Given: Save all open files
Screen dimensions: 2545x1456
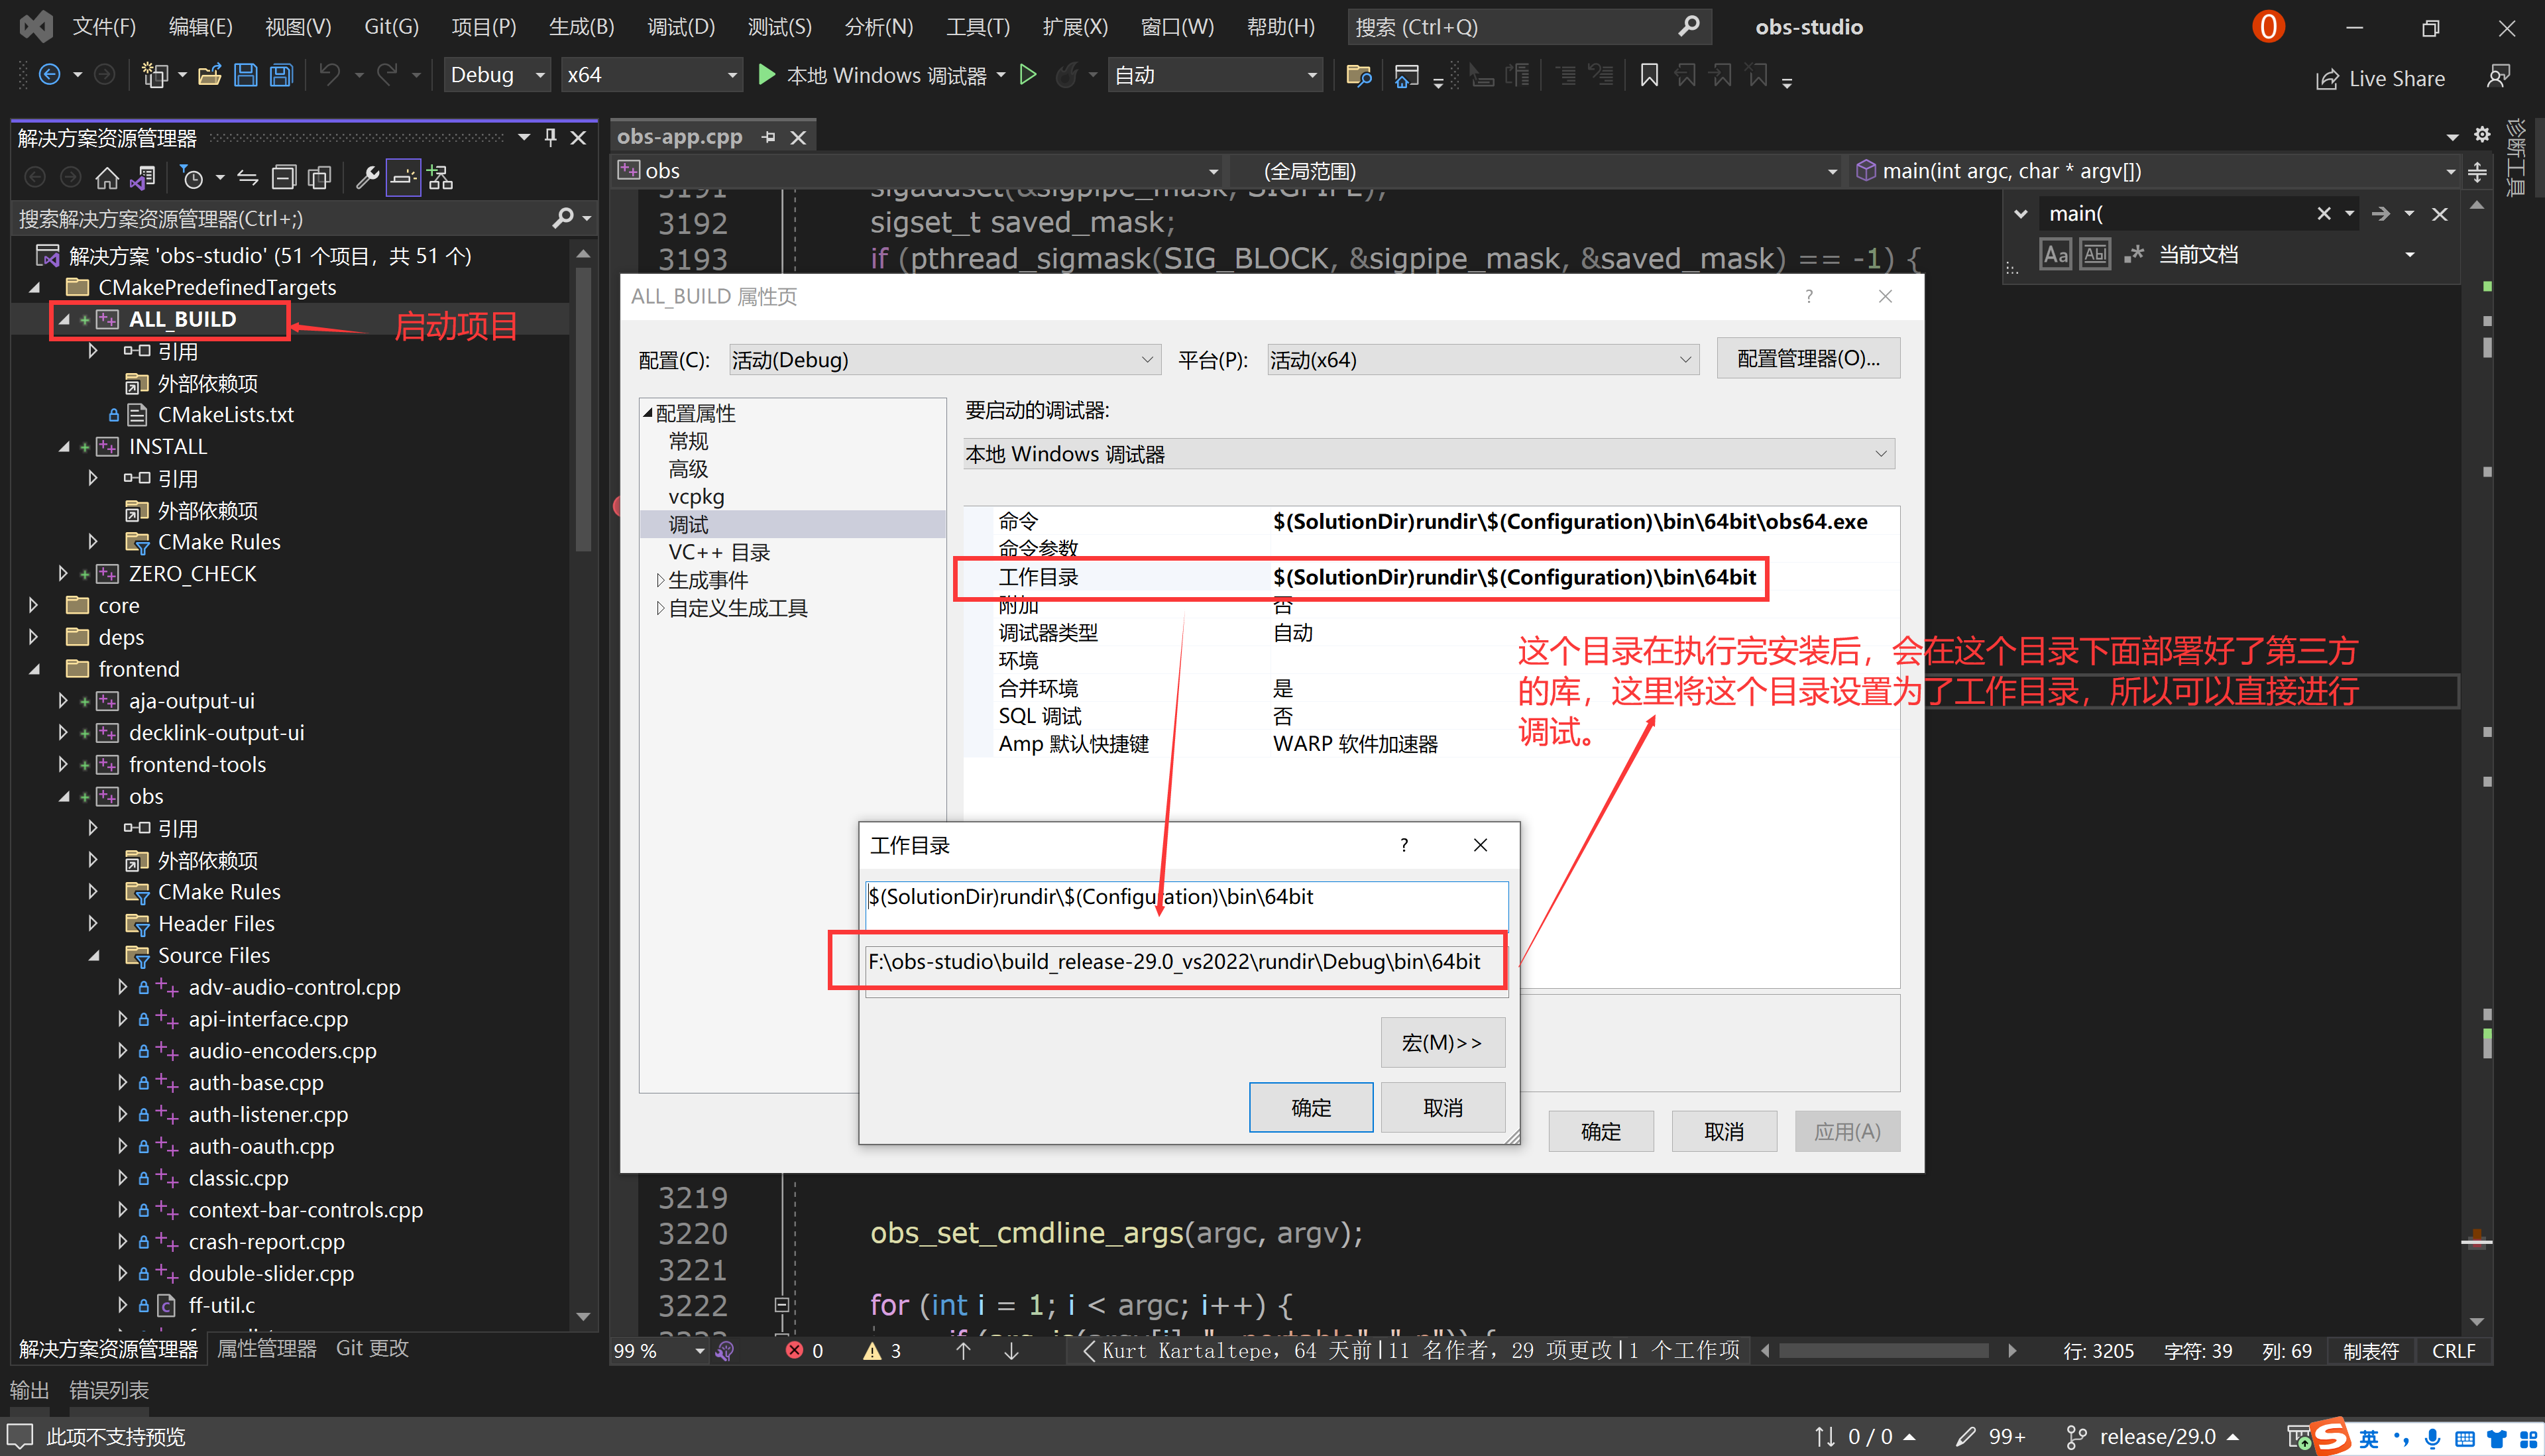Looking at the screenshot, I should click(281, 74).
